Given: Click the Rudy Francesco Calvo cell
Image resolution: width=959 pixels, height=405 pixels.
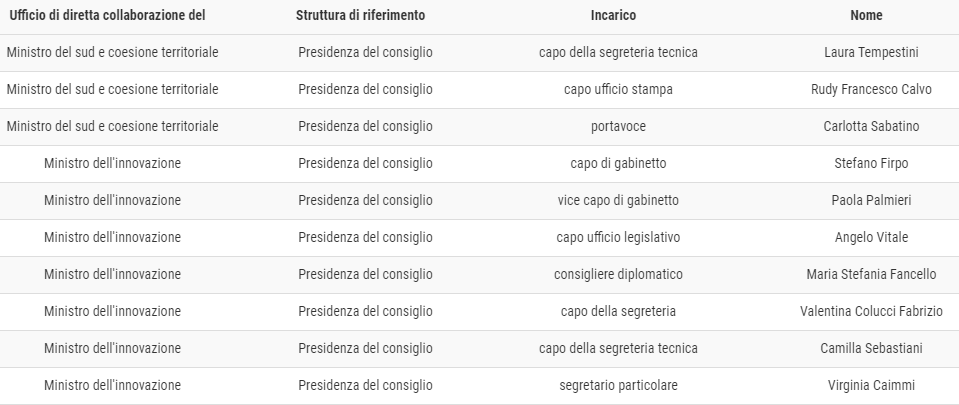Looking at the screenshot, I should [x=871, y=89].
